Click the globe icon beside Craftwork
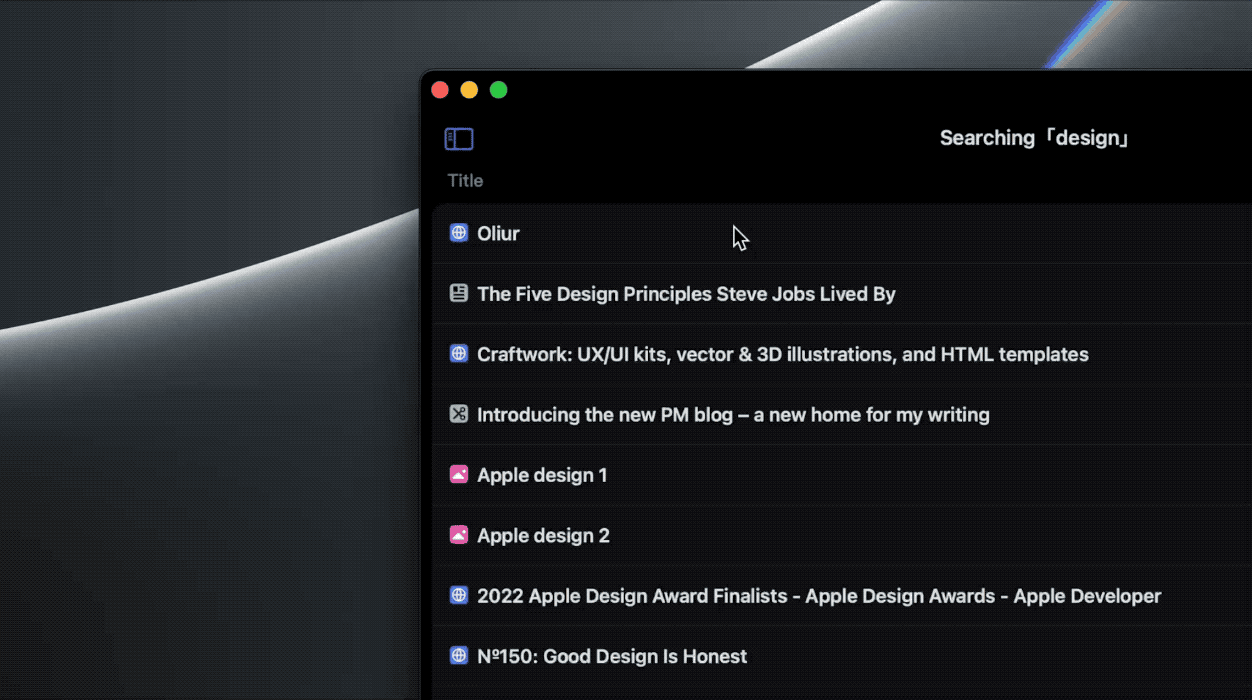Screen dimensions: 1252x700 [x=459, y=354]
